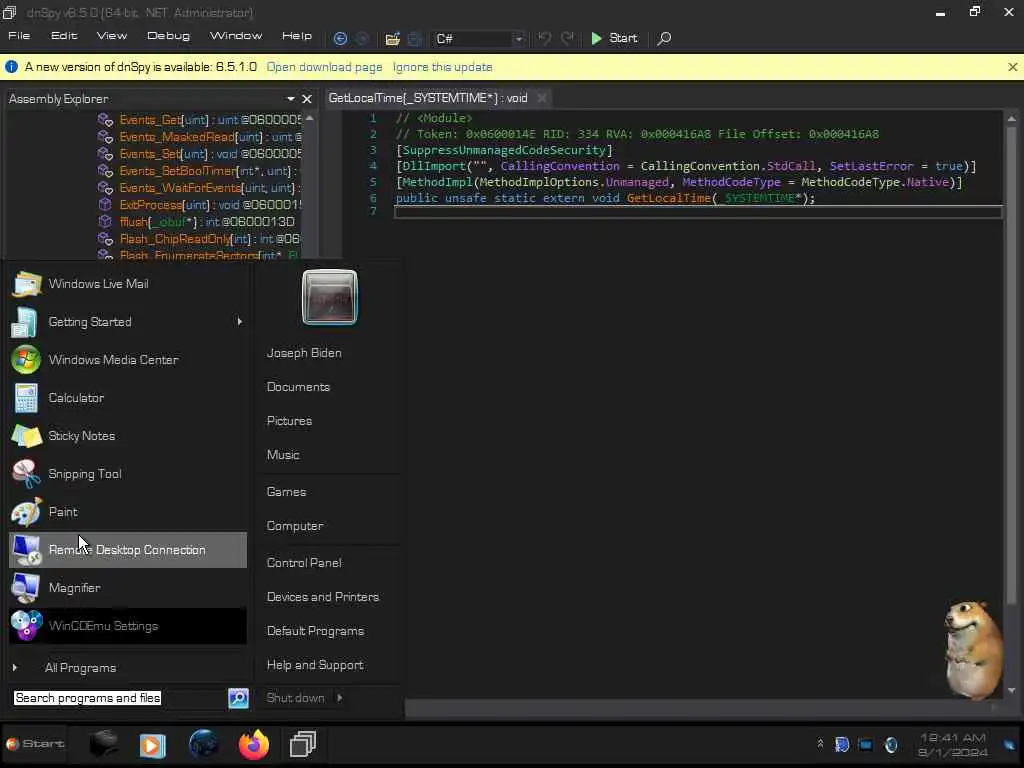Open the C# language dropdown
This screenshot has width=1024, height=768.
point(479,39)
